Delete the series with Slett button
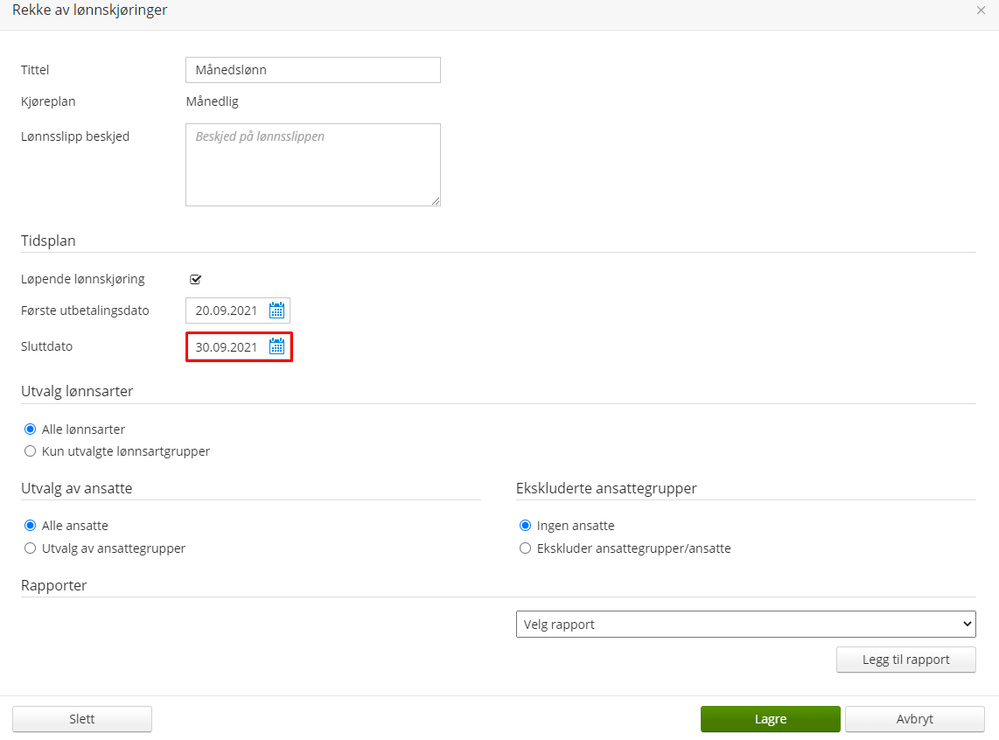 [82, 719]
